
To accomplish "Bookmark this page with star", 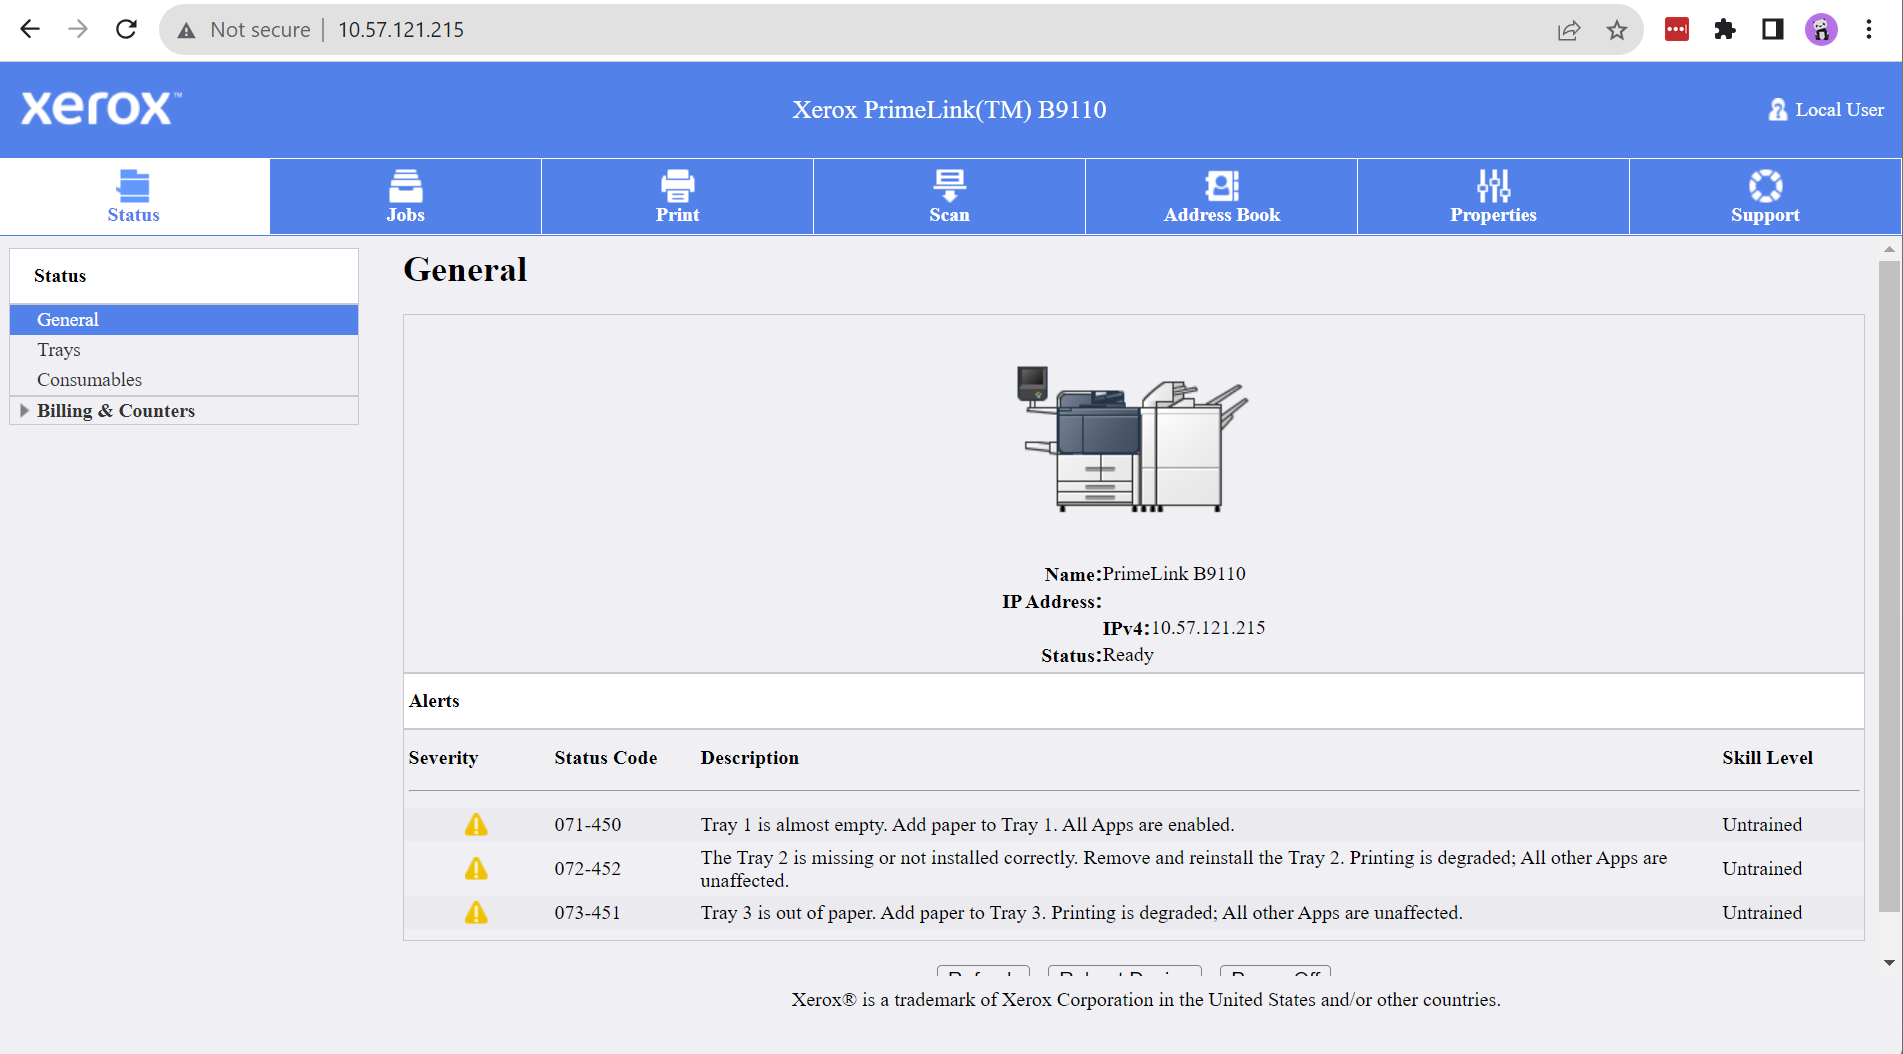I will 1617,30.
